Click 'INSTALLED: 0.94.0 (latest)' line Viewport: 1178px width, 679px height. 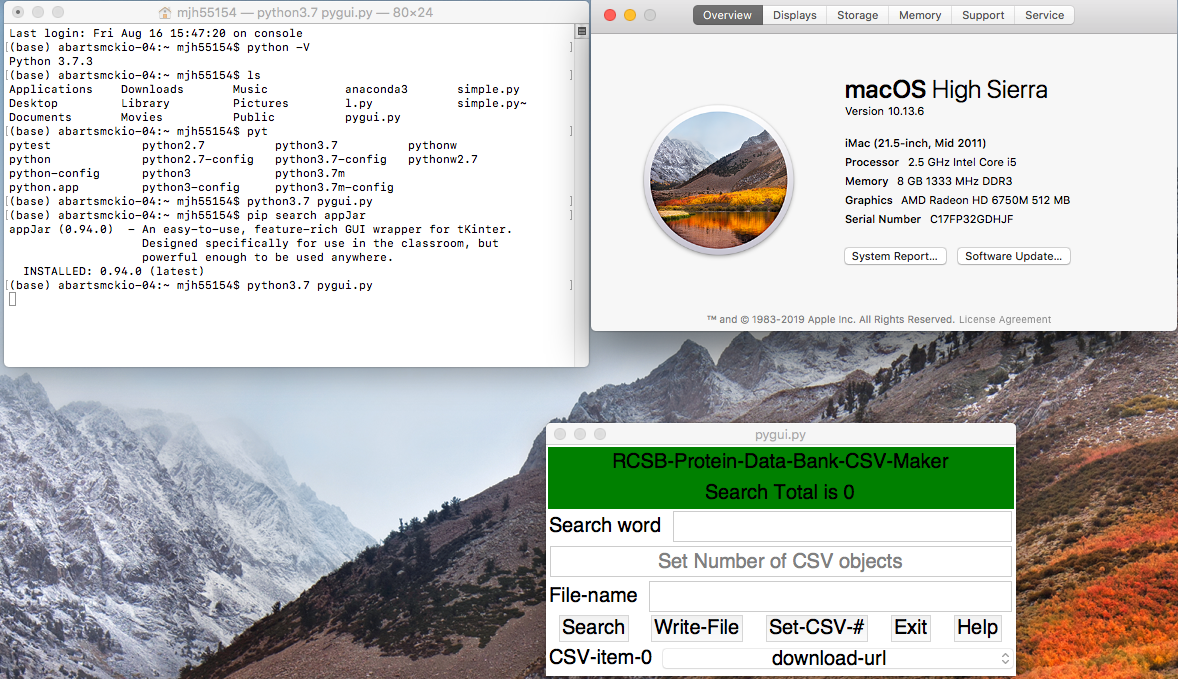pyautogui.click(x=113, y=271)
